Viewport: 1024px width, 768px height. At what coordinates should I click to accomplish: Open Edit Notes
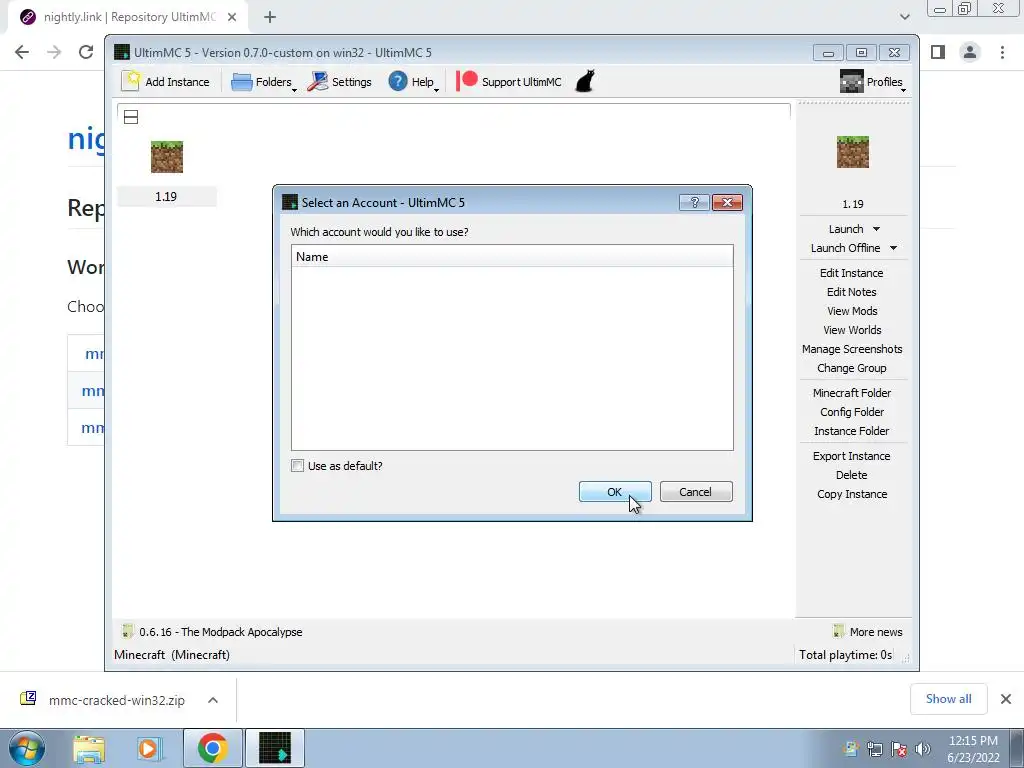[852, 292]
